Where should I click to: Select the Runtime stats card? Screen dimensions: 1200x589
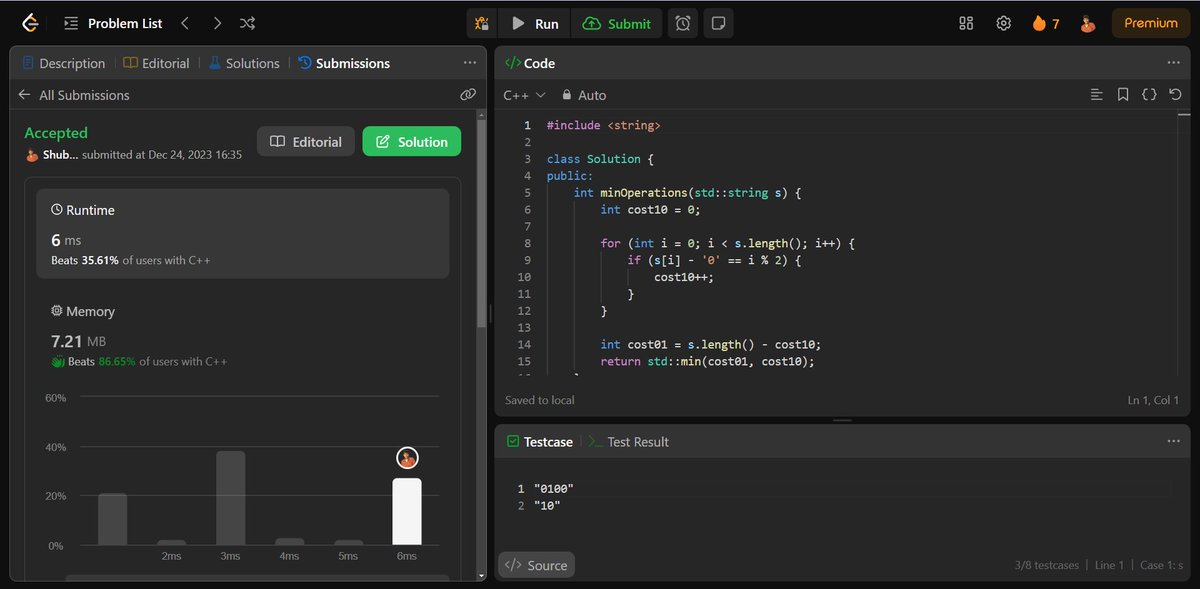[x=243, y=234]
